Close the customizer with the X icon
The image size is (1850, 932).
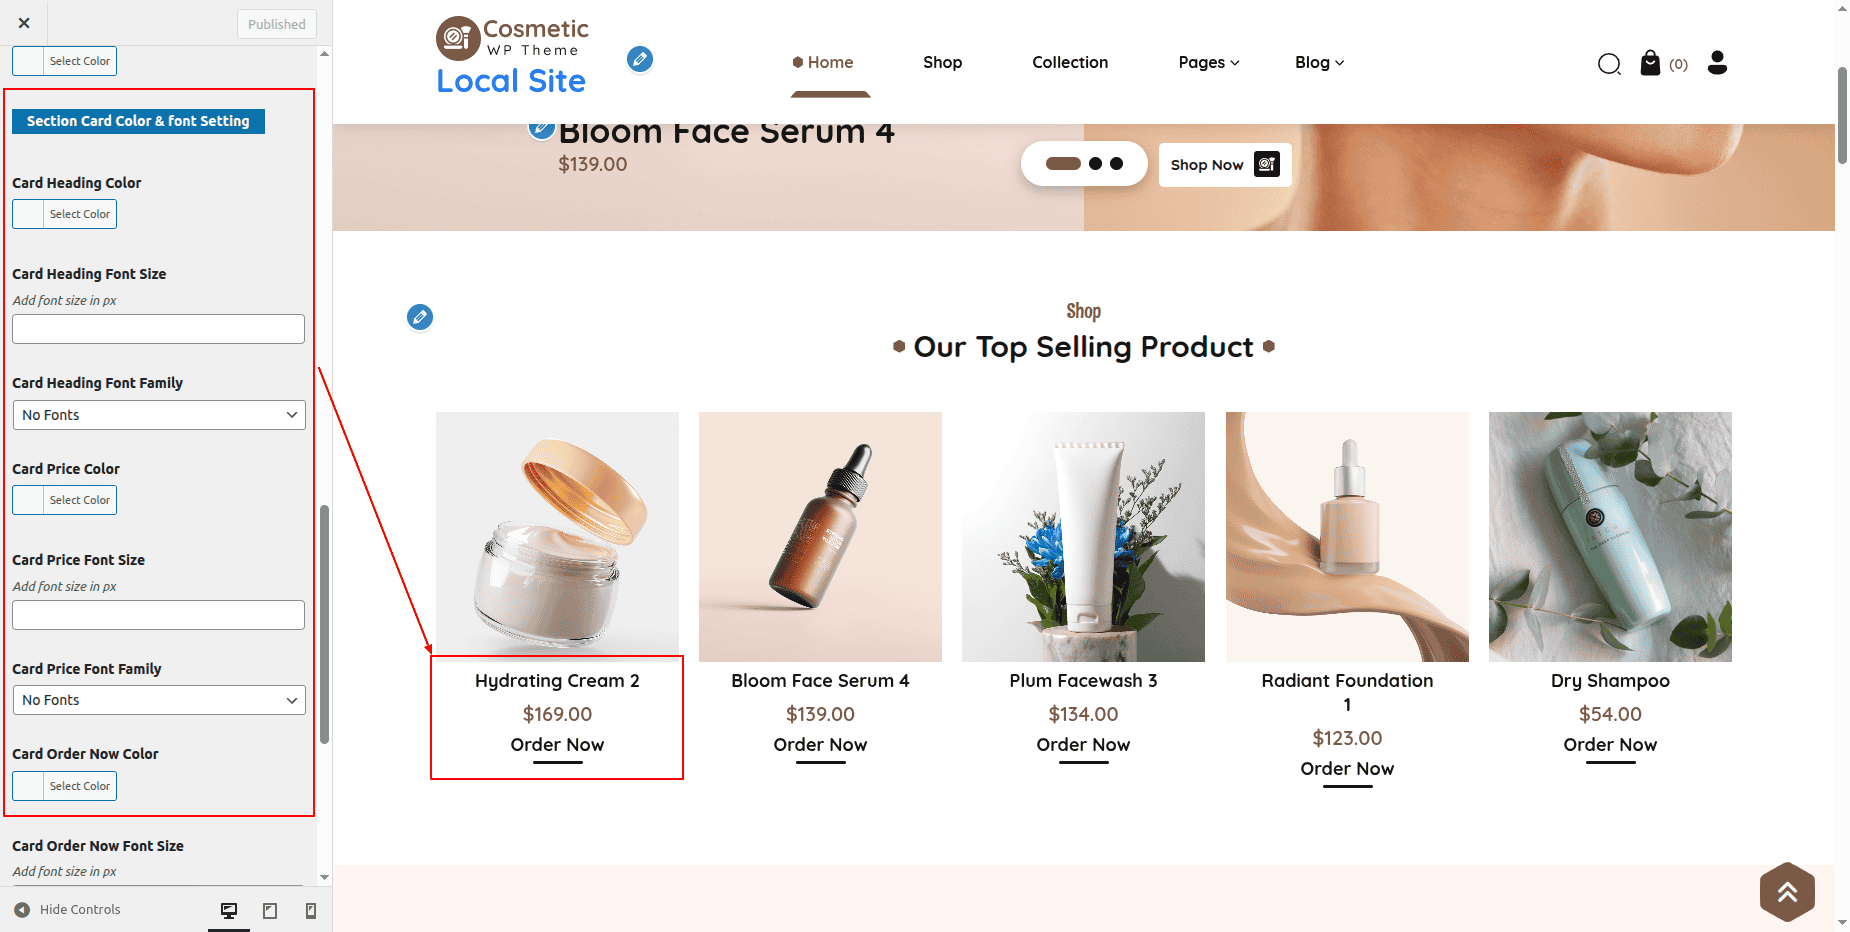click(x=24, y=23)
